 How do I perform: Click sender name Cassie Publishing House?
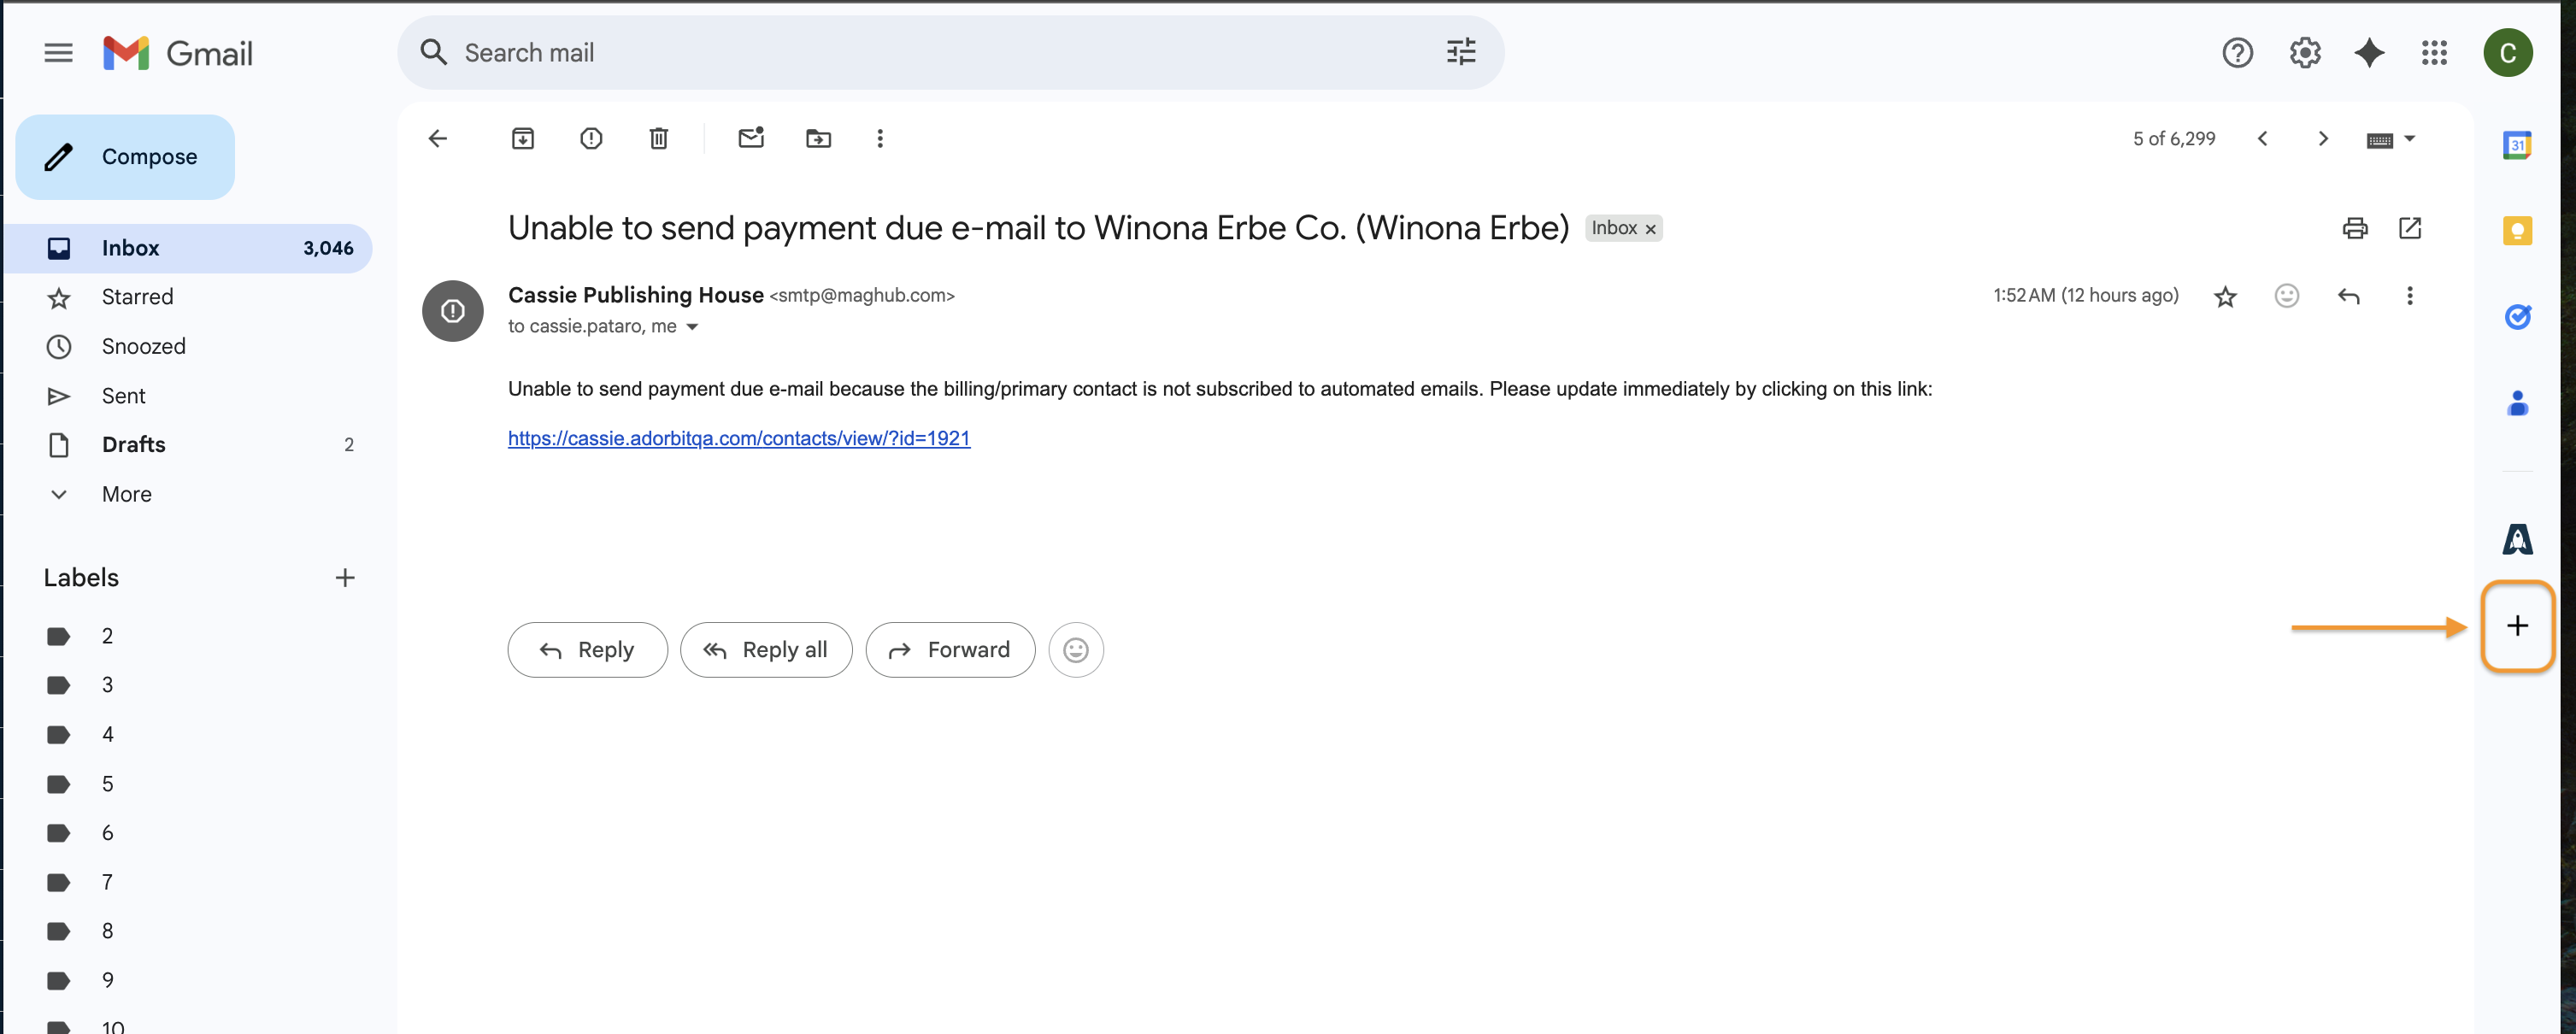tap(636, 295)
